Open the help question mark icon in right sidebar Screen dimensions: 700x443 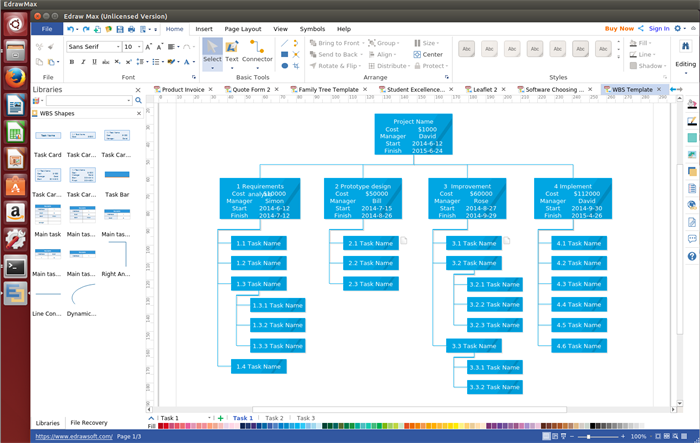click(x=692, y=256)
